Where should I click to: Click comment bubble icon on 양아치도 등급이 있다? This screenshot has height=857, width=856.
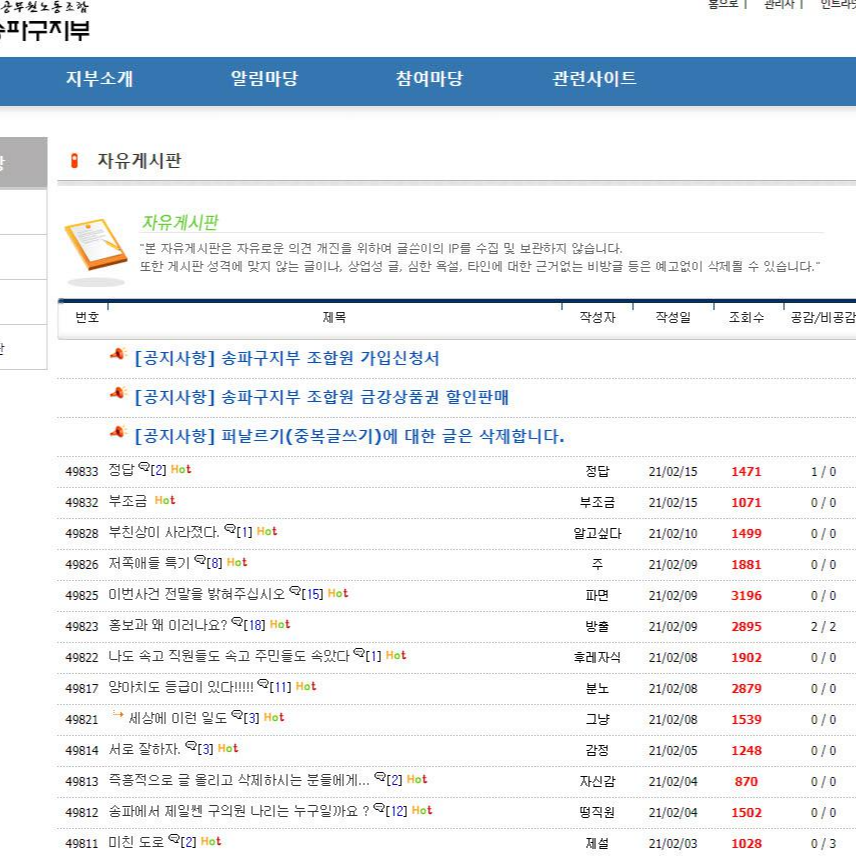(x=263, y=684)
